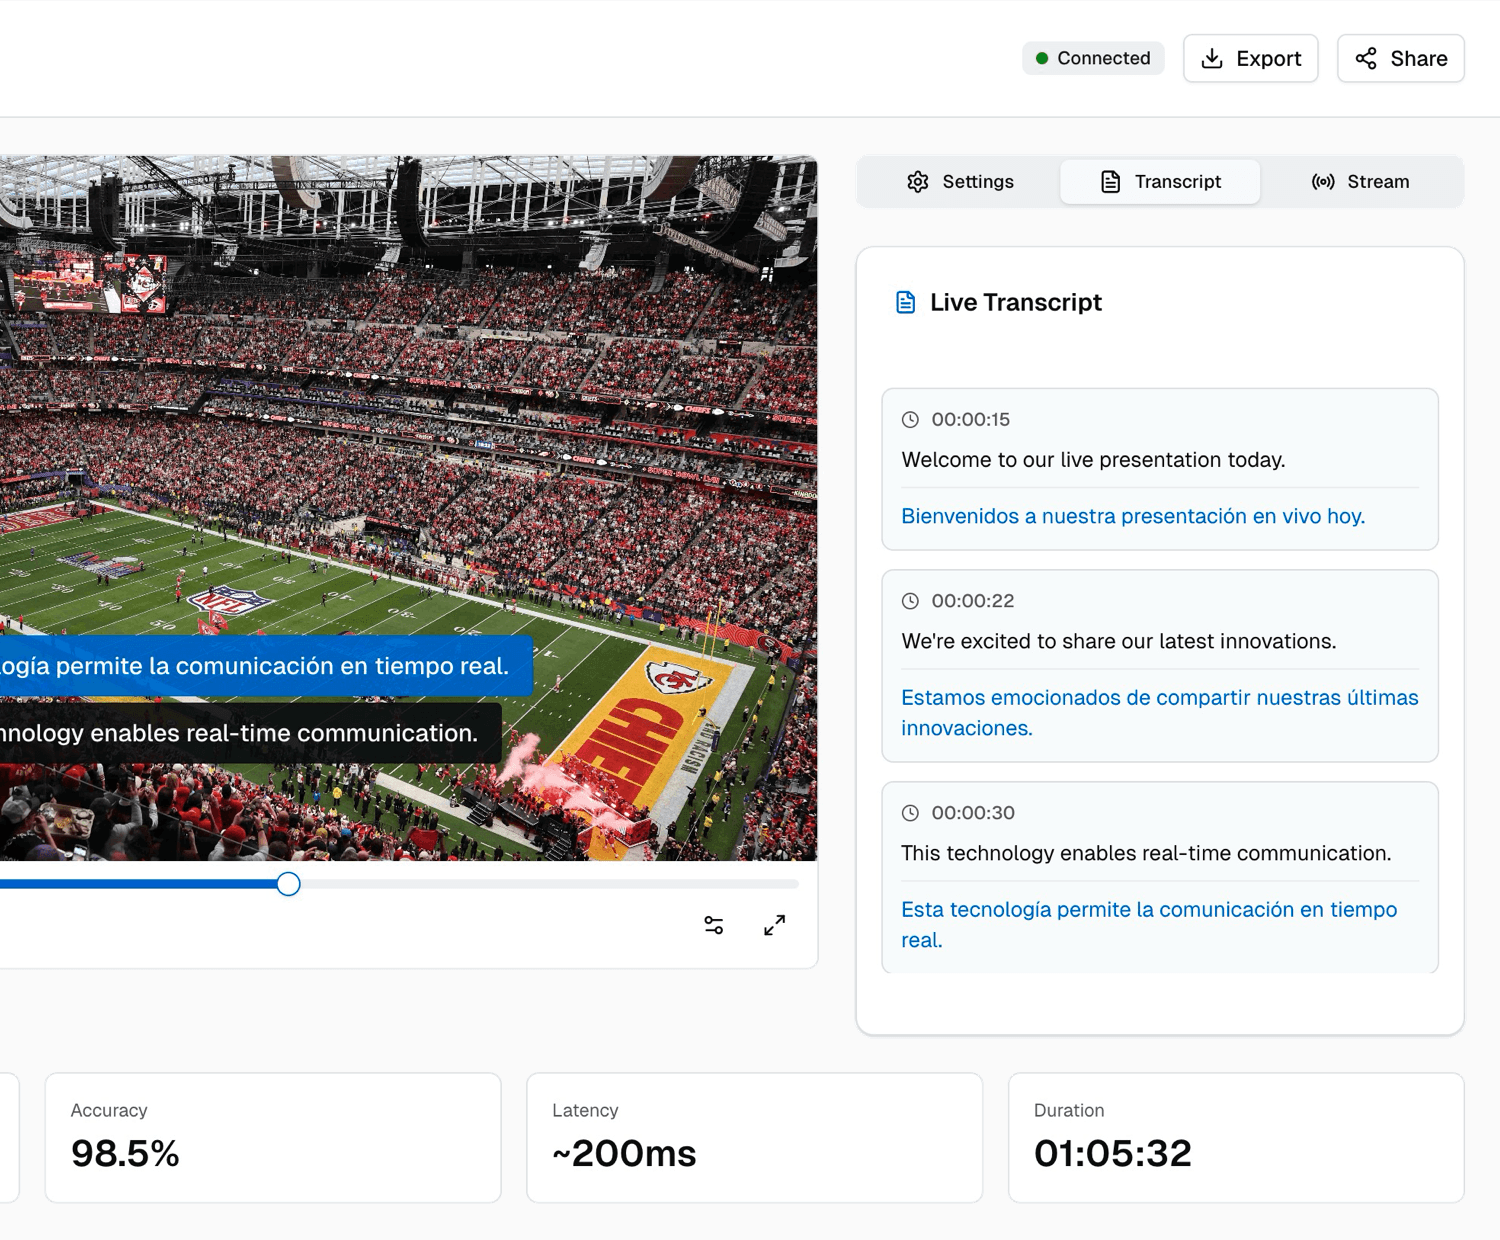1500x1240 pixels.
Task: Click the Duration 01:05:32 stat card
Action: click(1236, 1137)
